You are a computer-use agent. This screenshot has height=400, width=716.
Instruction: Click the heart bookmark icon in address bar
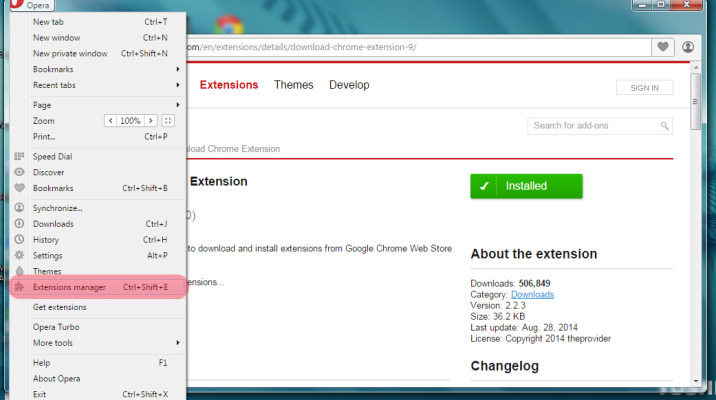(664, 47)
